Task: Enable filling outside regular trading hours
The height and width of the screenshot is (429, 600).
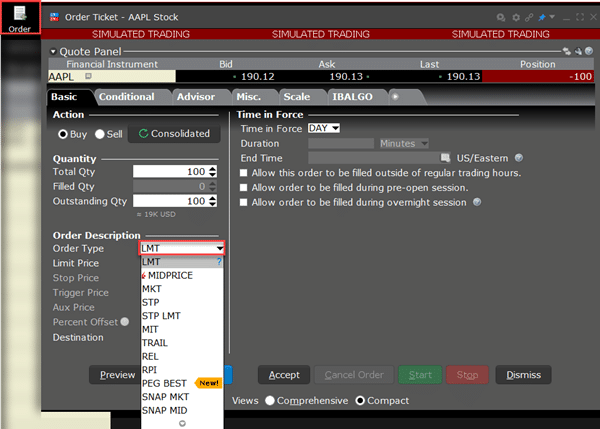Action: [244, 173]
